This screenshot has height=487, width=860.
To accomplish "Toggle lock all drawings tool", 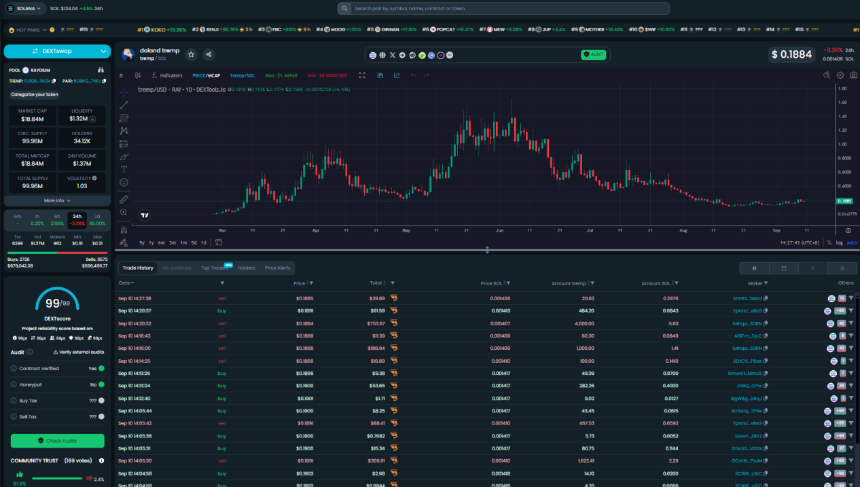I will coord(124,242).
